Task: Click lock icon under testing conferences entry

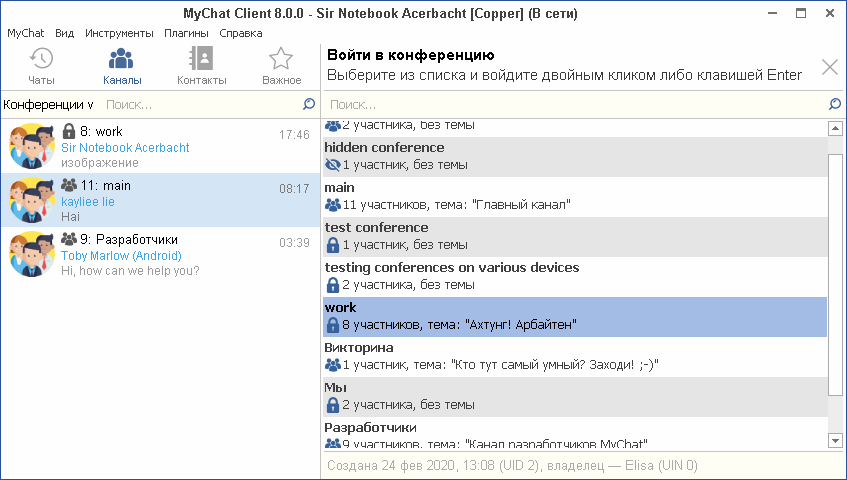Action: 333,285
